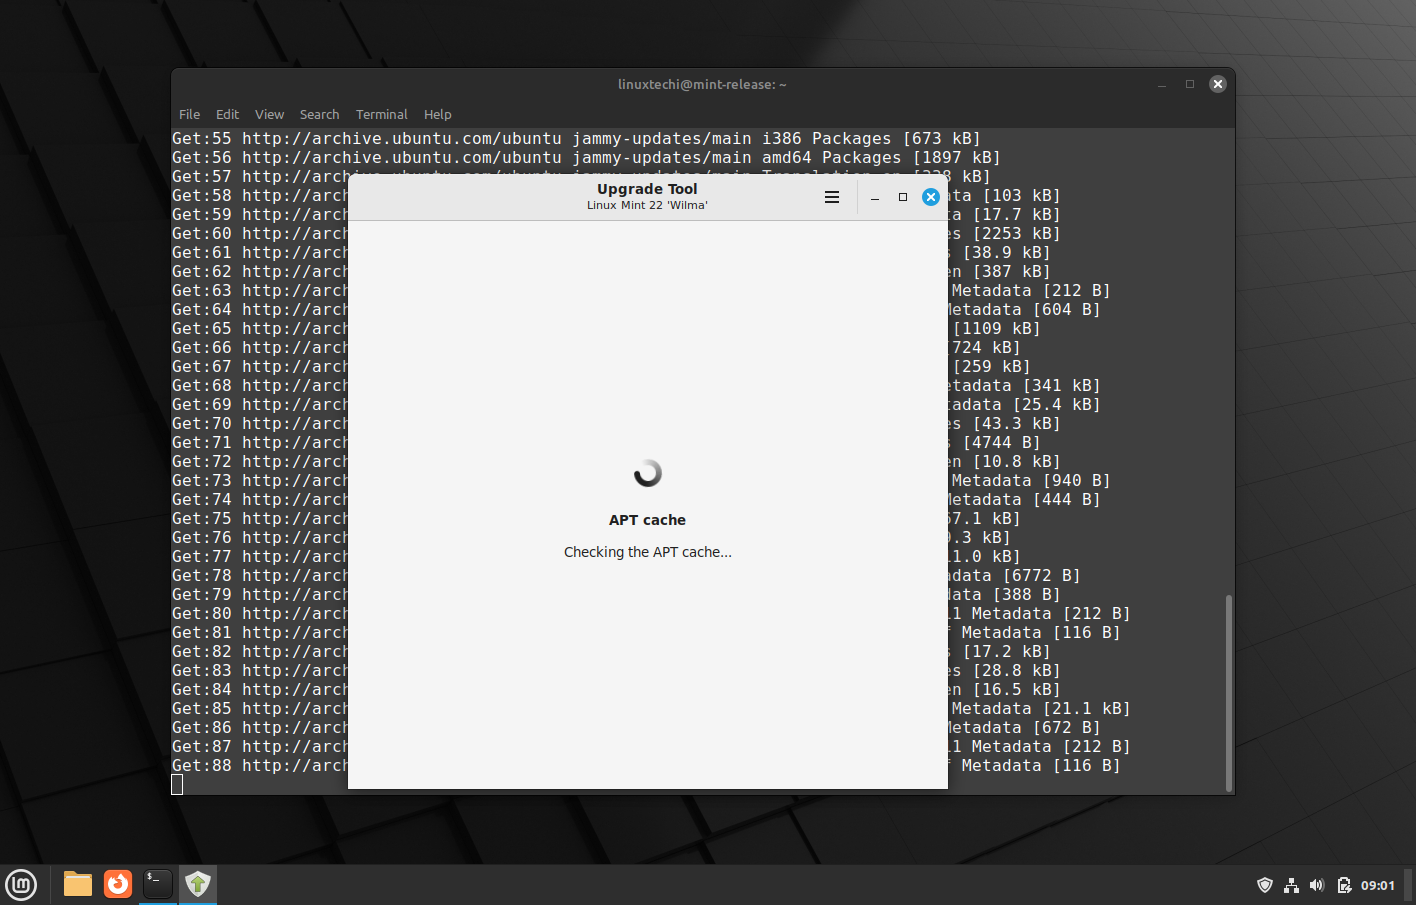The height and width of the screenshot is (905, 1416).
Task: Minimize the terminal window
Action: point(1162,84)
